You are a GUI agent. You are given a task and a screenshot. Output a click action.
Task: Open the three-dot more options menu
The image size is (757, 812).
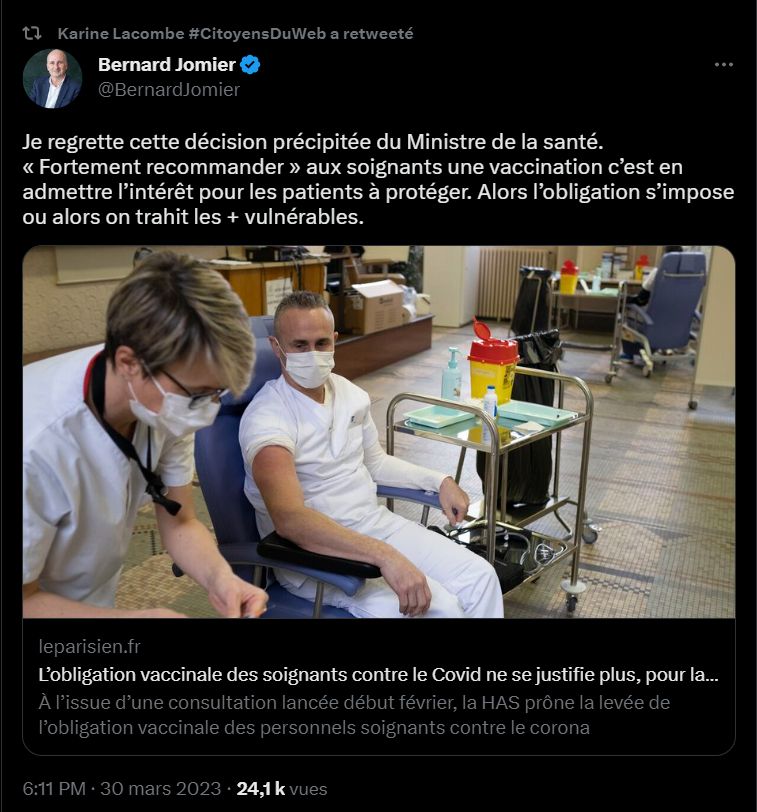click(723, 65)
